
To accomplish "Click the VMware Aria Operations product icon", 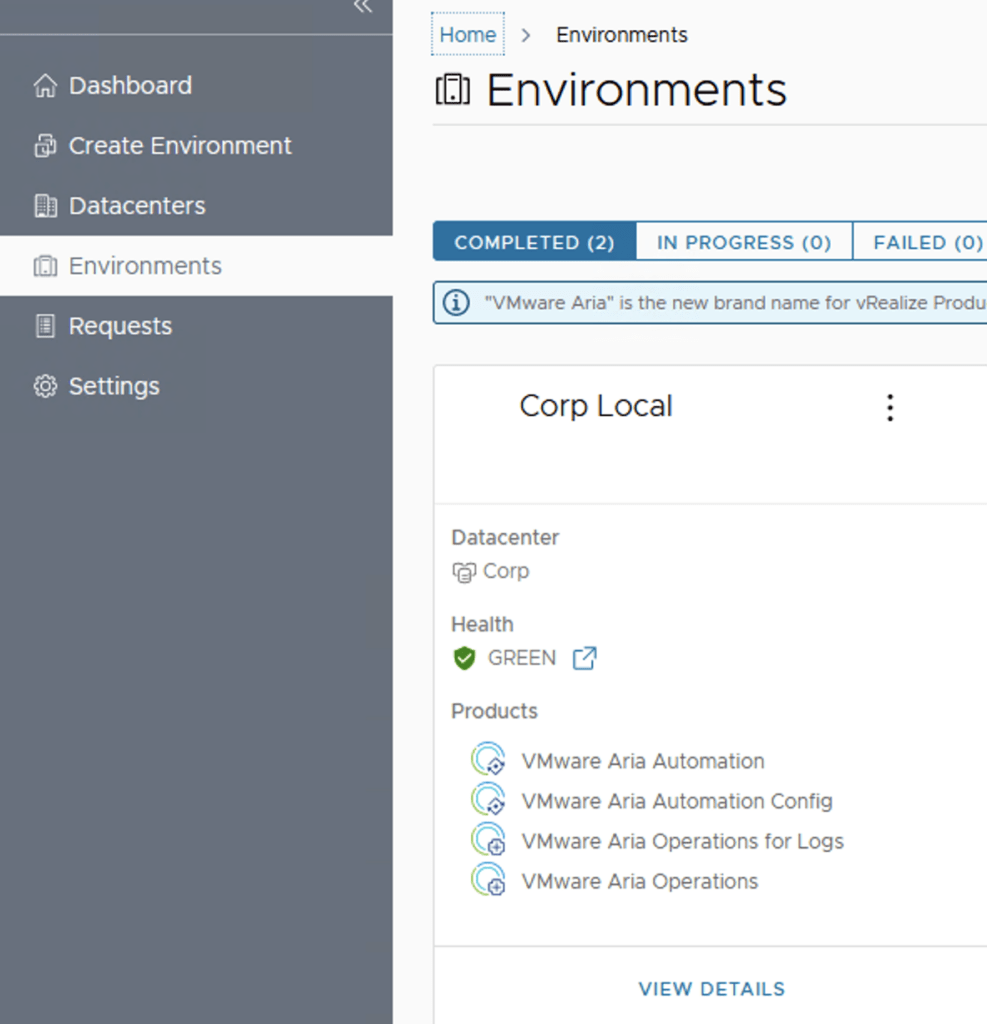I will [x=488, y=879].
